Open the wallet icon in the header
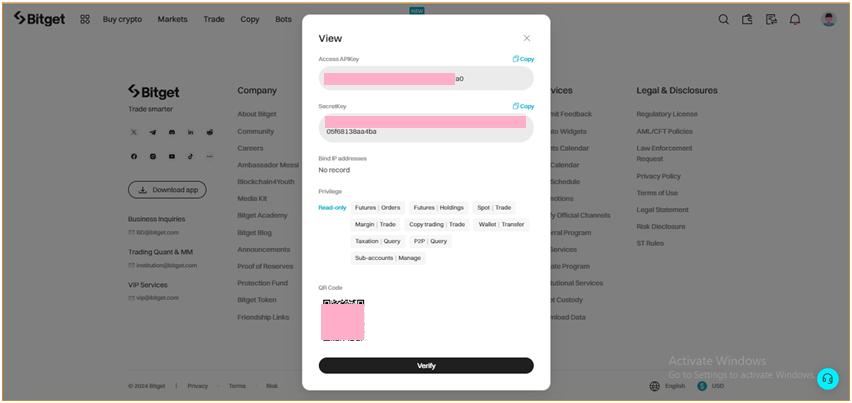 [747, 20]
